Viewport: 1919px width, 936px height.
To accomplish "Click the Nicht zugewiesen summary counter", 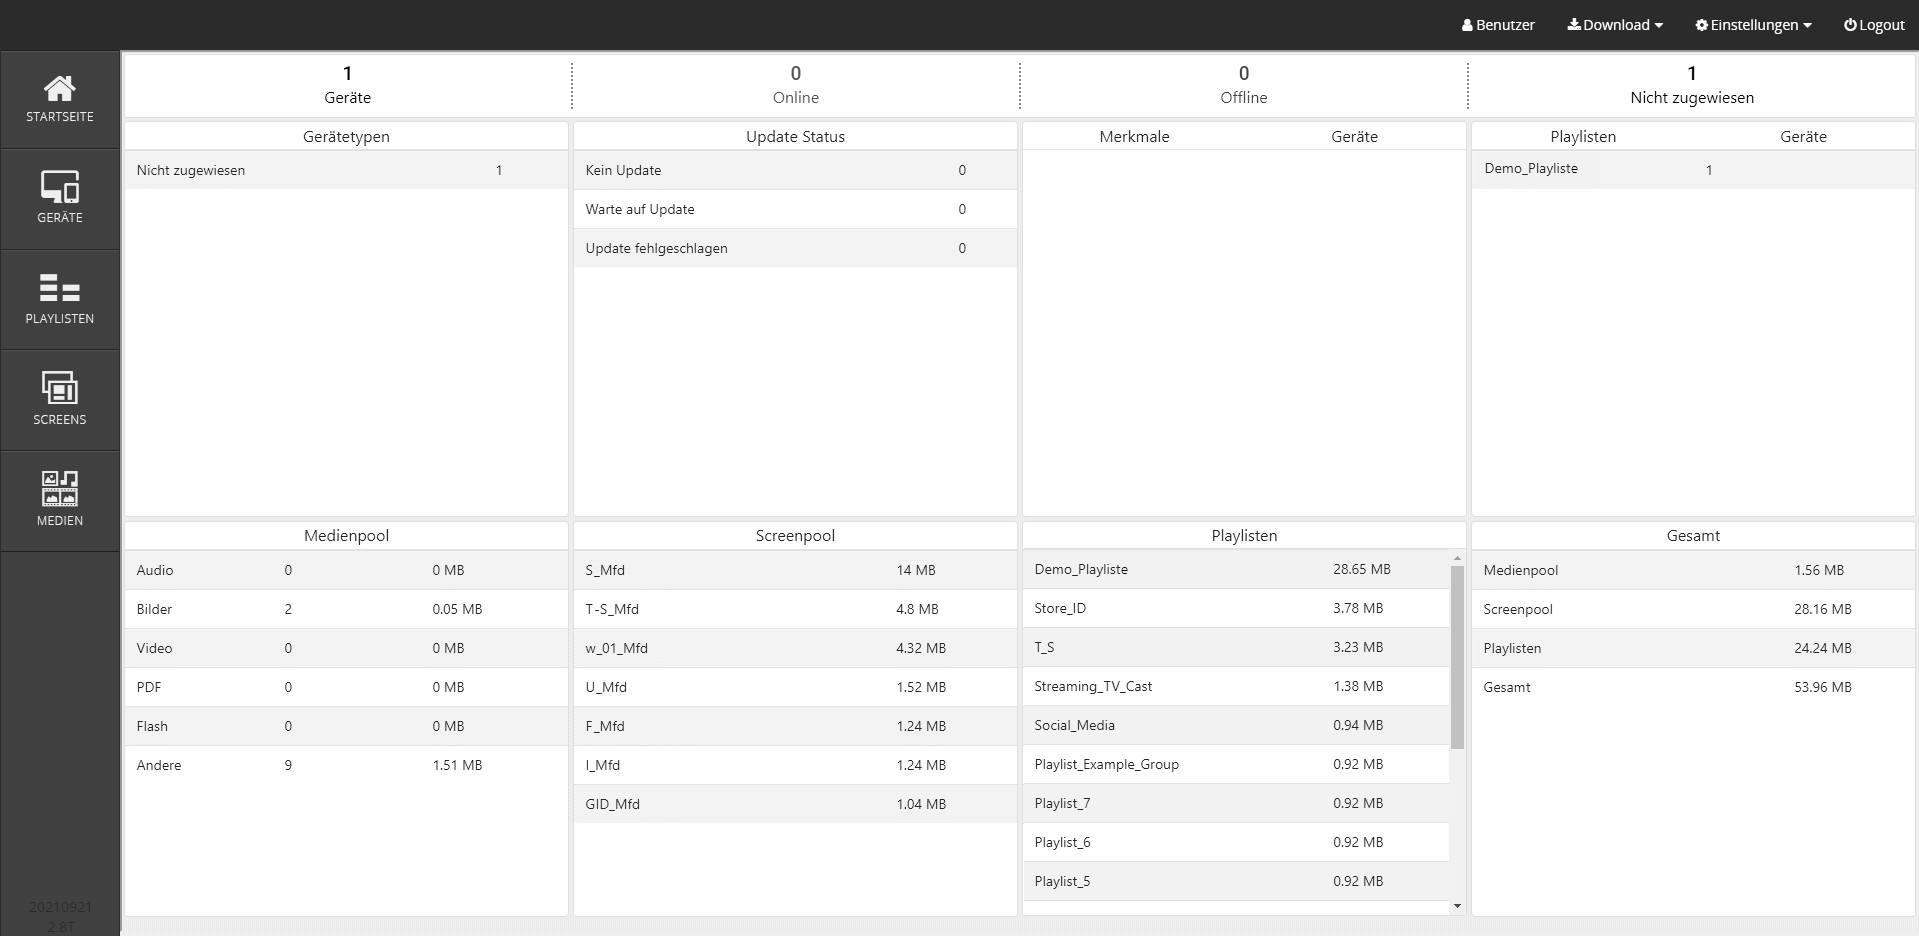I will [1691, 85].
